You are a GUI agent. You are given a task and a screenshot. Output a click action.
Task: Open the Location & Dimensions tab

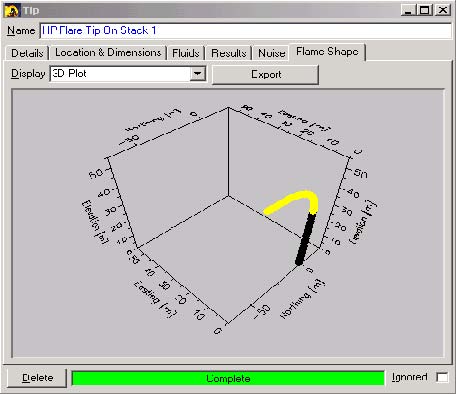point(108,53)
